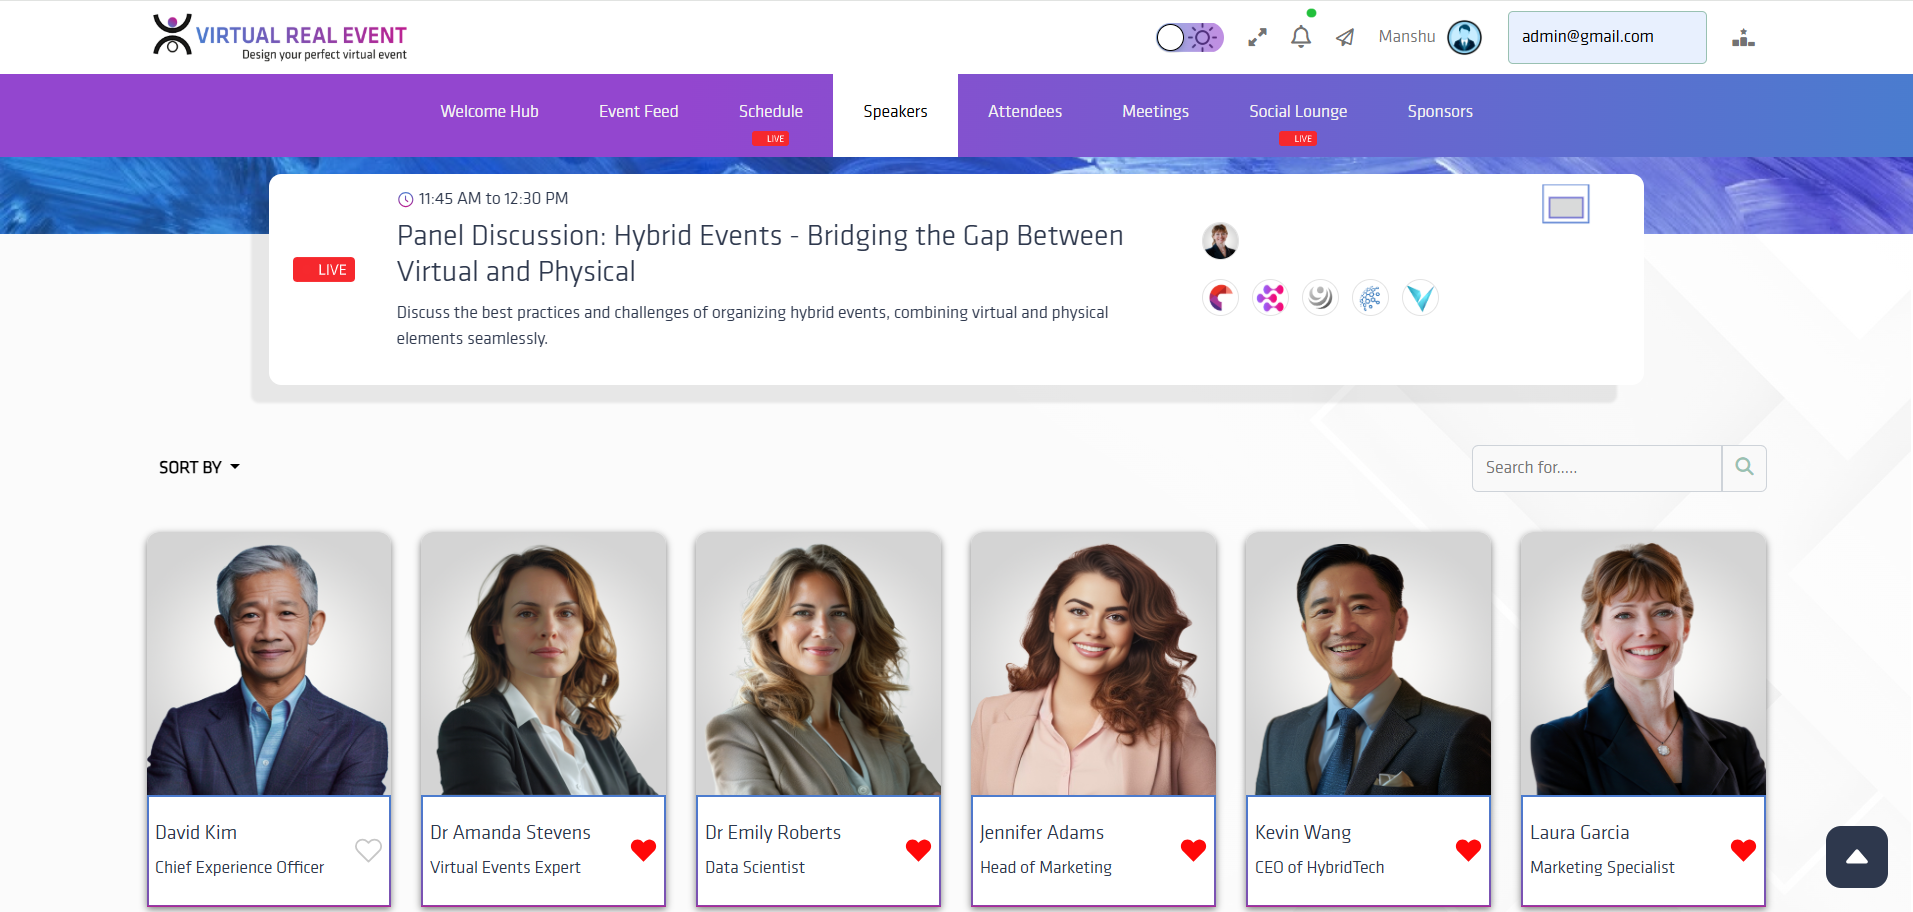Open the admin@gmail.com account dropdown
This screenshot has width=1913, height=912.
point(1607,37)
